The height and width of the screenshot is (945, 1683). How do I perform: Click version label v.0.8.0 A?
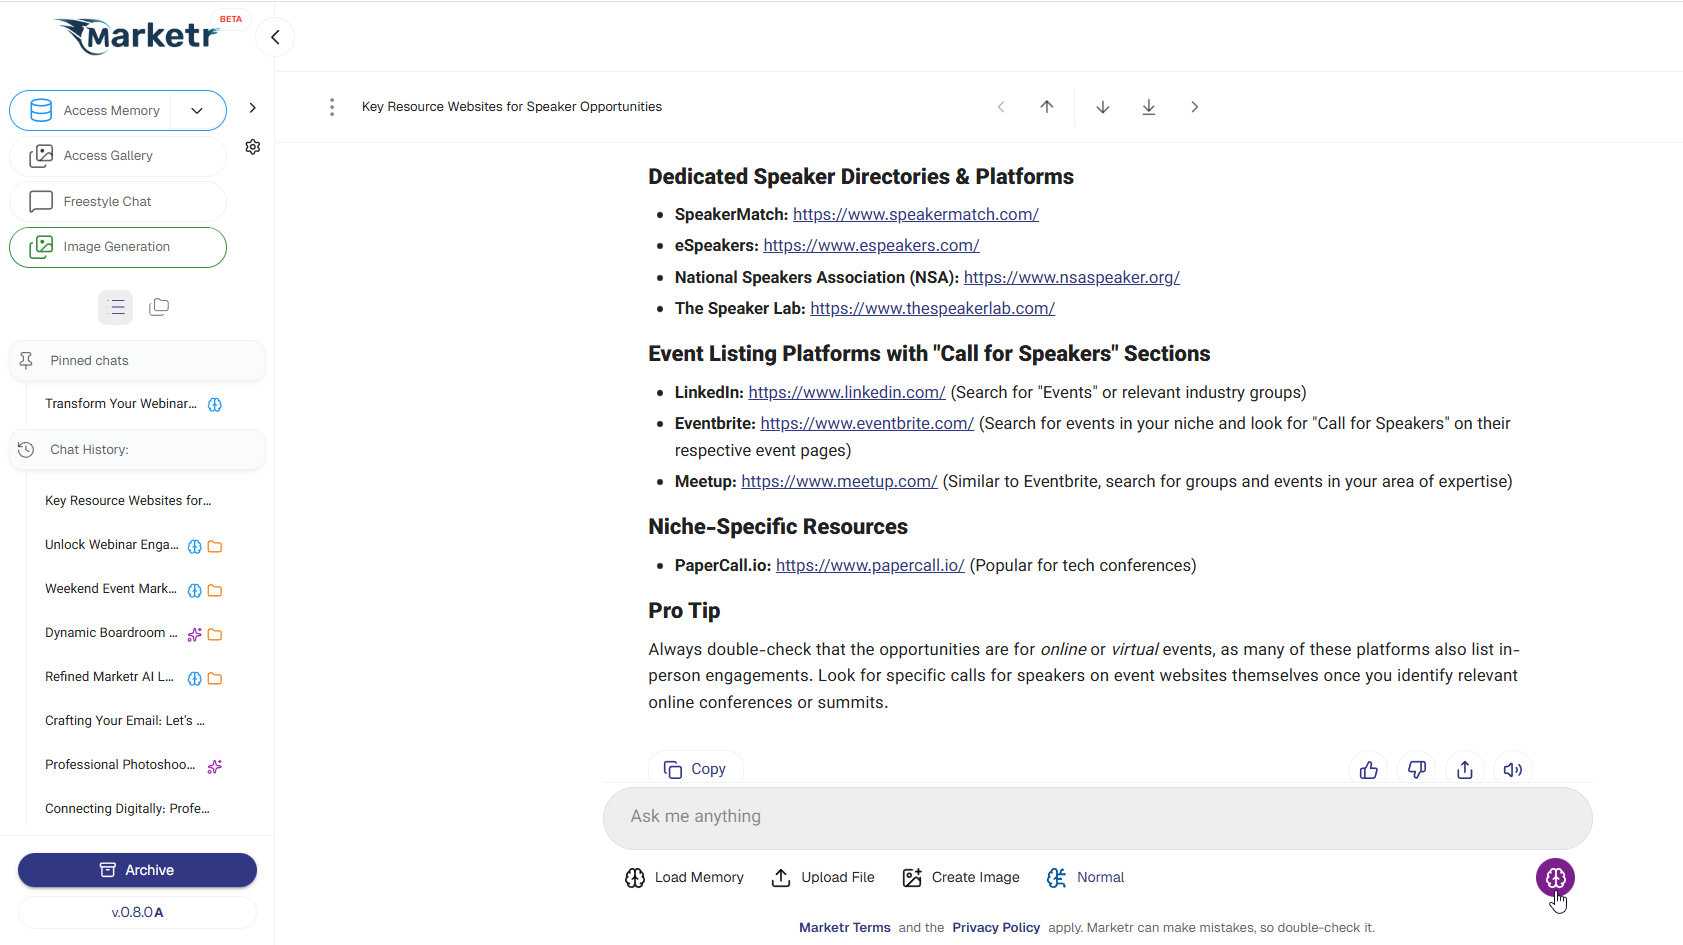coord(137,912)
